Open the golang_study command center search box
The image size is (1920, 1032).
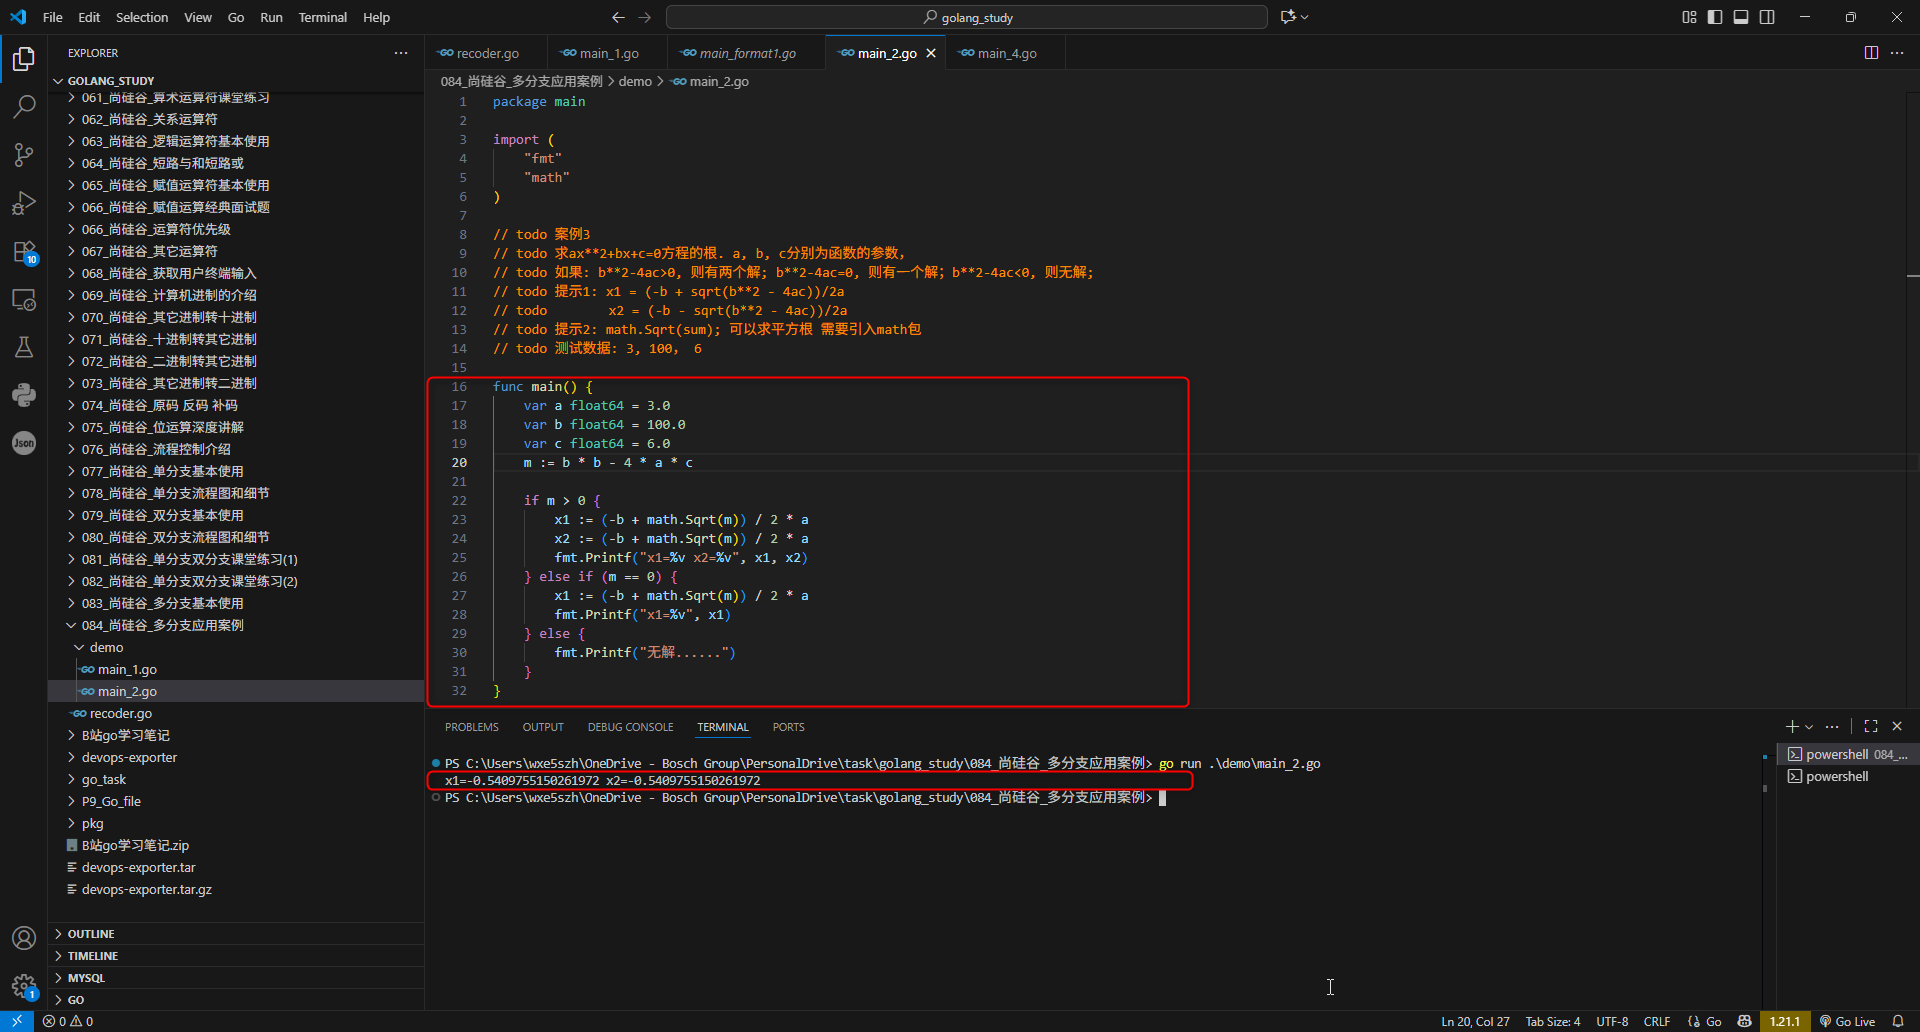click(967, 17)
